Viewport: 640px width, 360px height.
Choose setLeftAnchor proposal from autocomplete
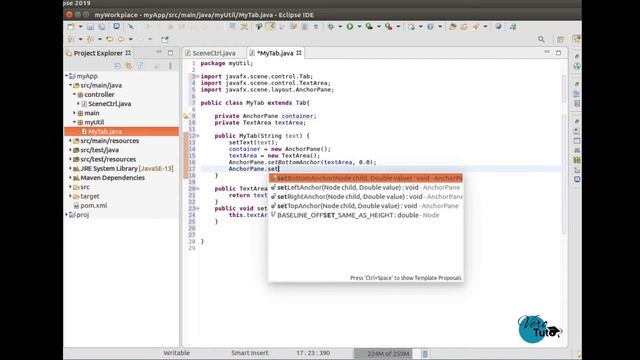(x=366, y=187)
